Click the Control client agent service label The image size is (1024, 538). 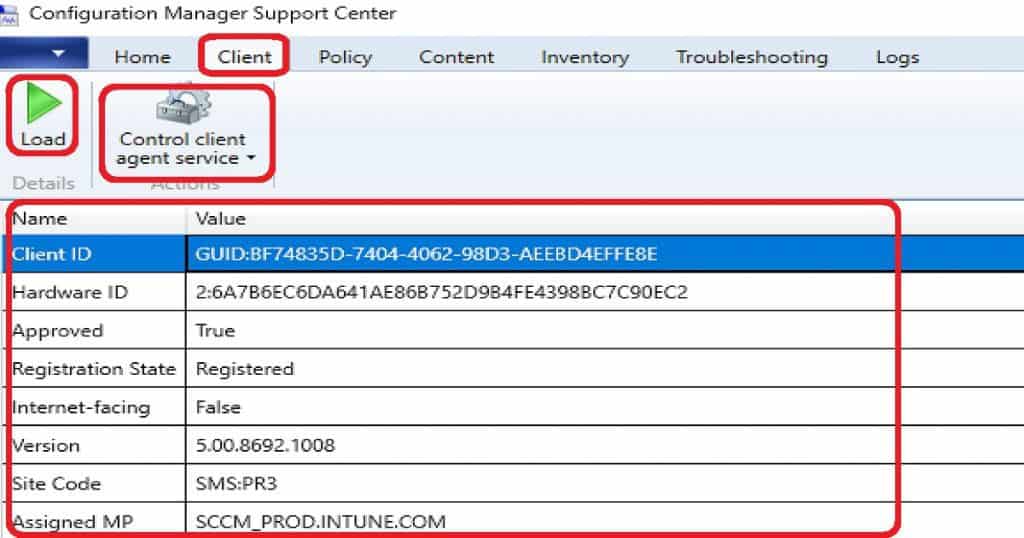click(183, 149)
